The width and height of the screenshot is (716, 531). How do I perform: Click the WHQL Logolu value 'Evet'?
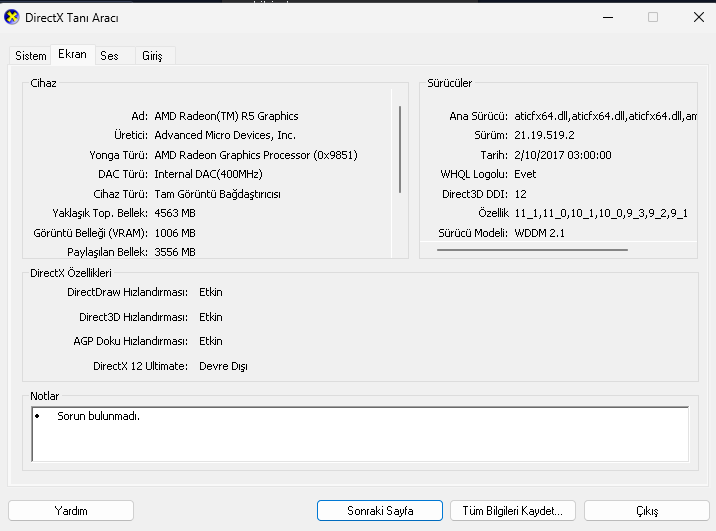525,174
